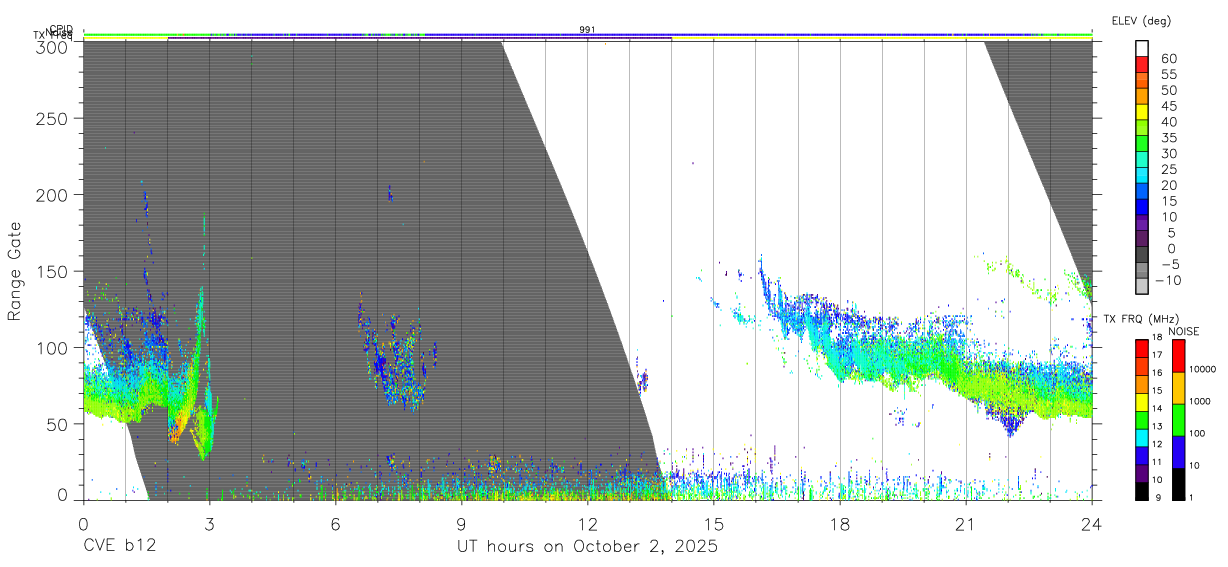Click the blue swatch in the NOISE color bar
This screenshot has width=1228, height=567.
tap(1178, 451)
